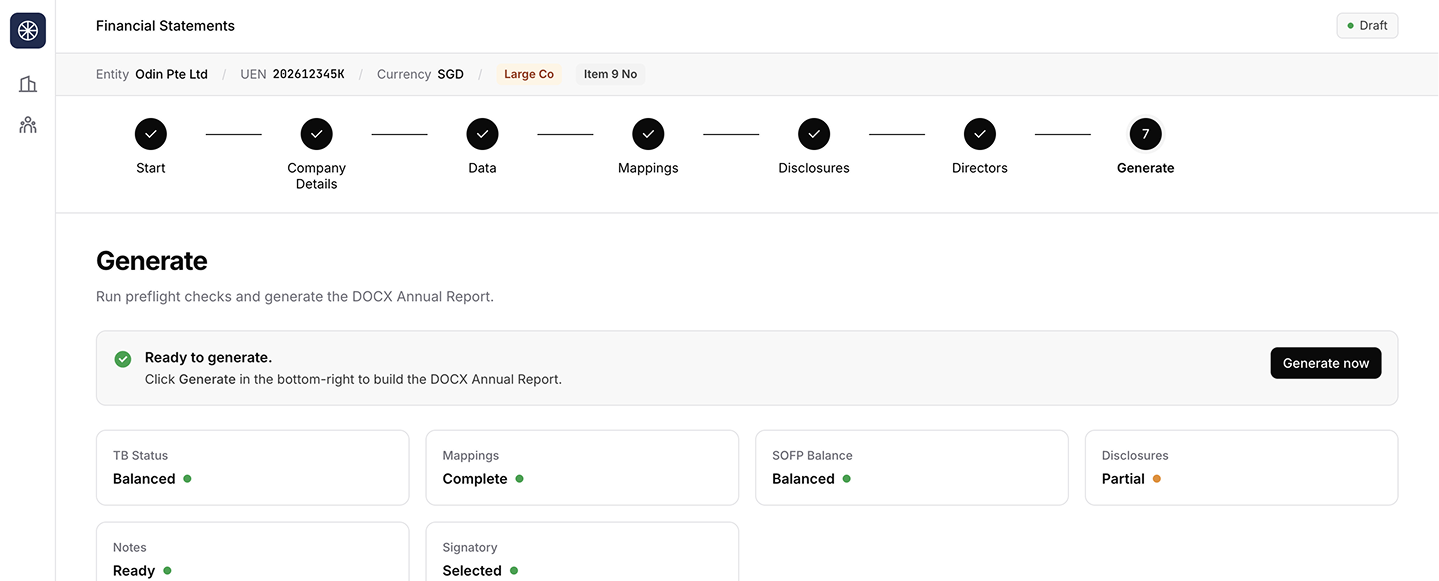Go to the Start step checkmark

151,134
